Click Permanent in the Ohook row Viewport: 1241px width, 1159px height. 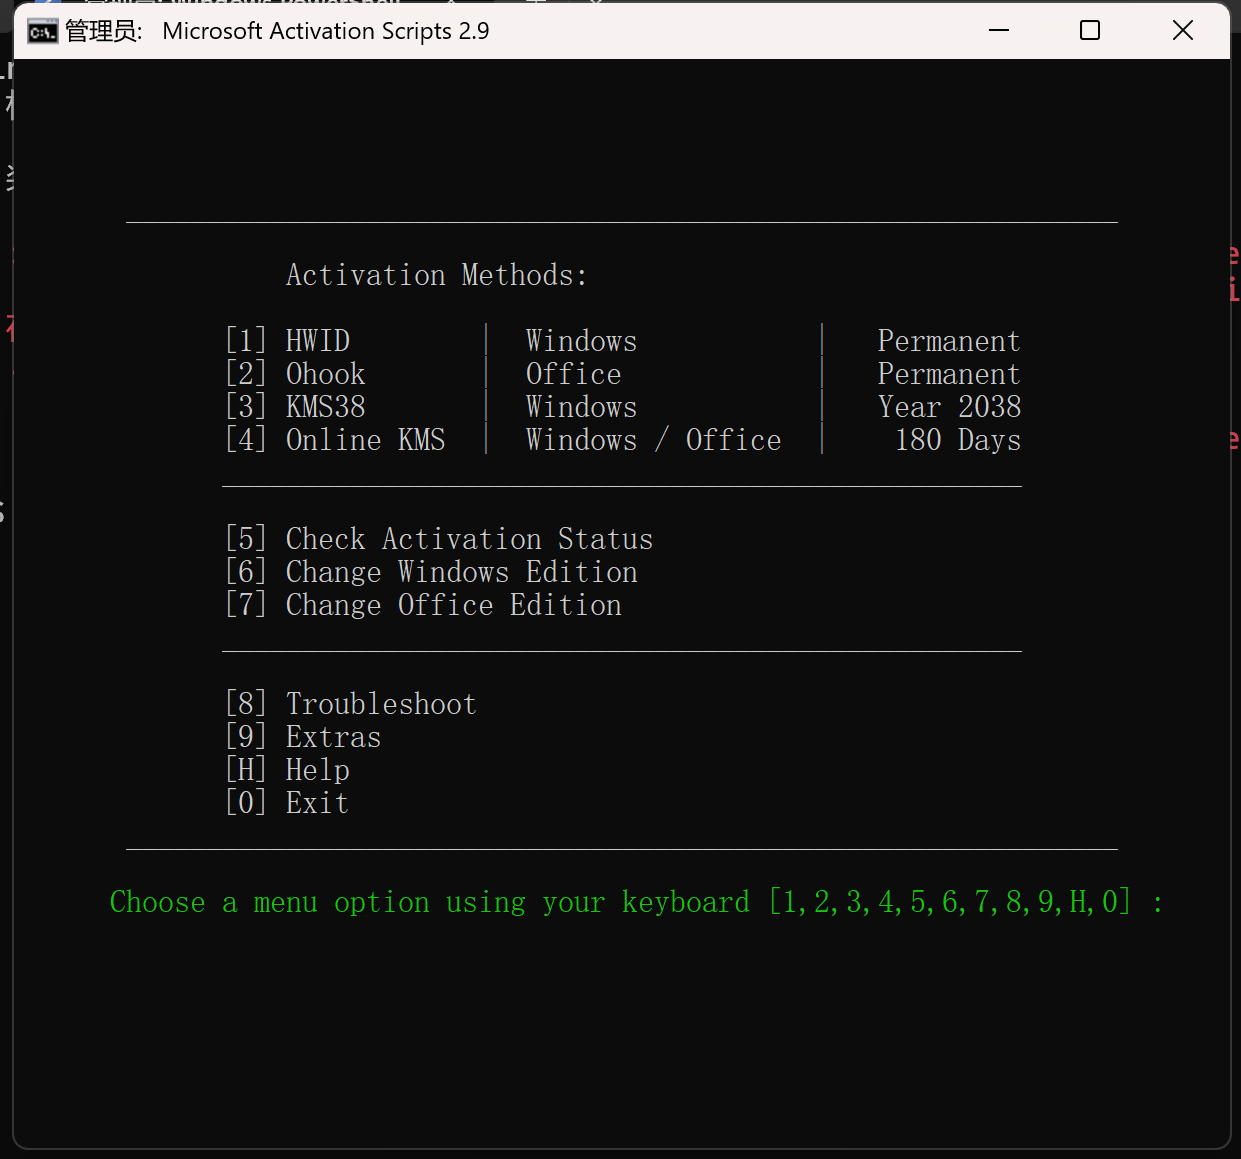tap(949, 374)
